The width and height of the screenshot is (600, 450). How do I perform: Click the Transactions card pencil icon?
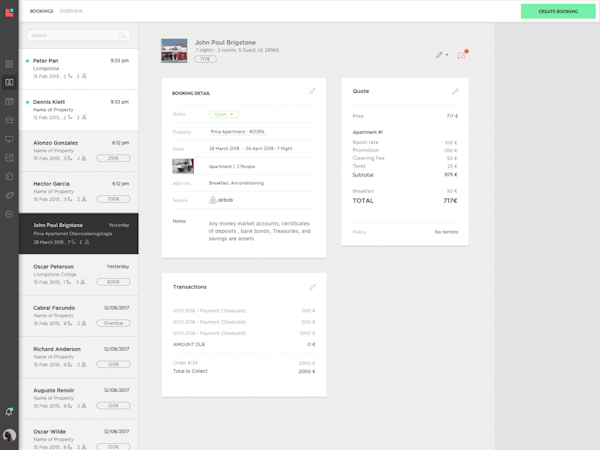[312, 287]
